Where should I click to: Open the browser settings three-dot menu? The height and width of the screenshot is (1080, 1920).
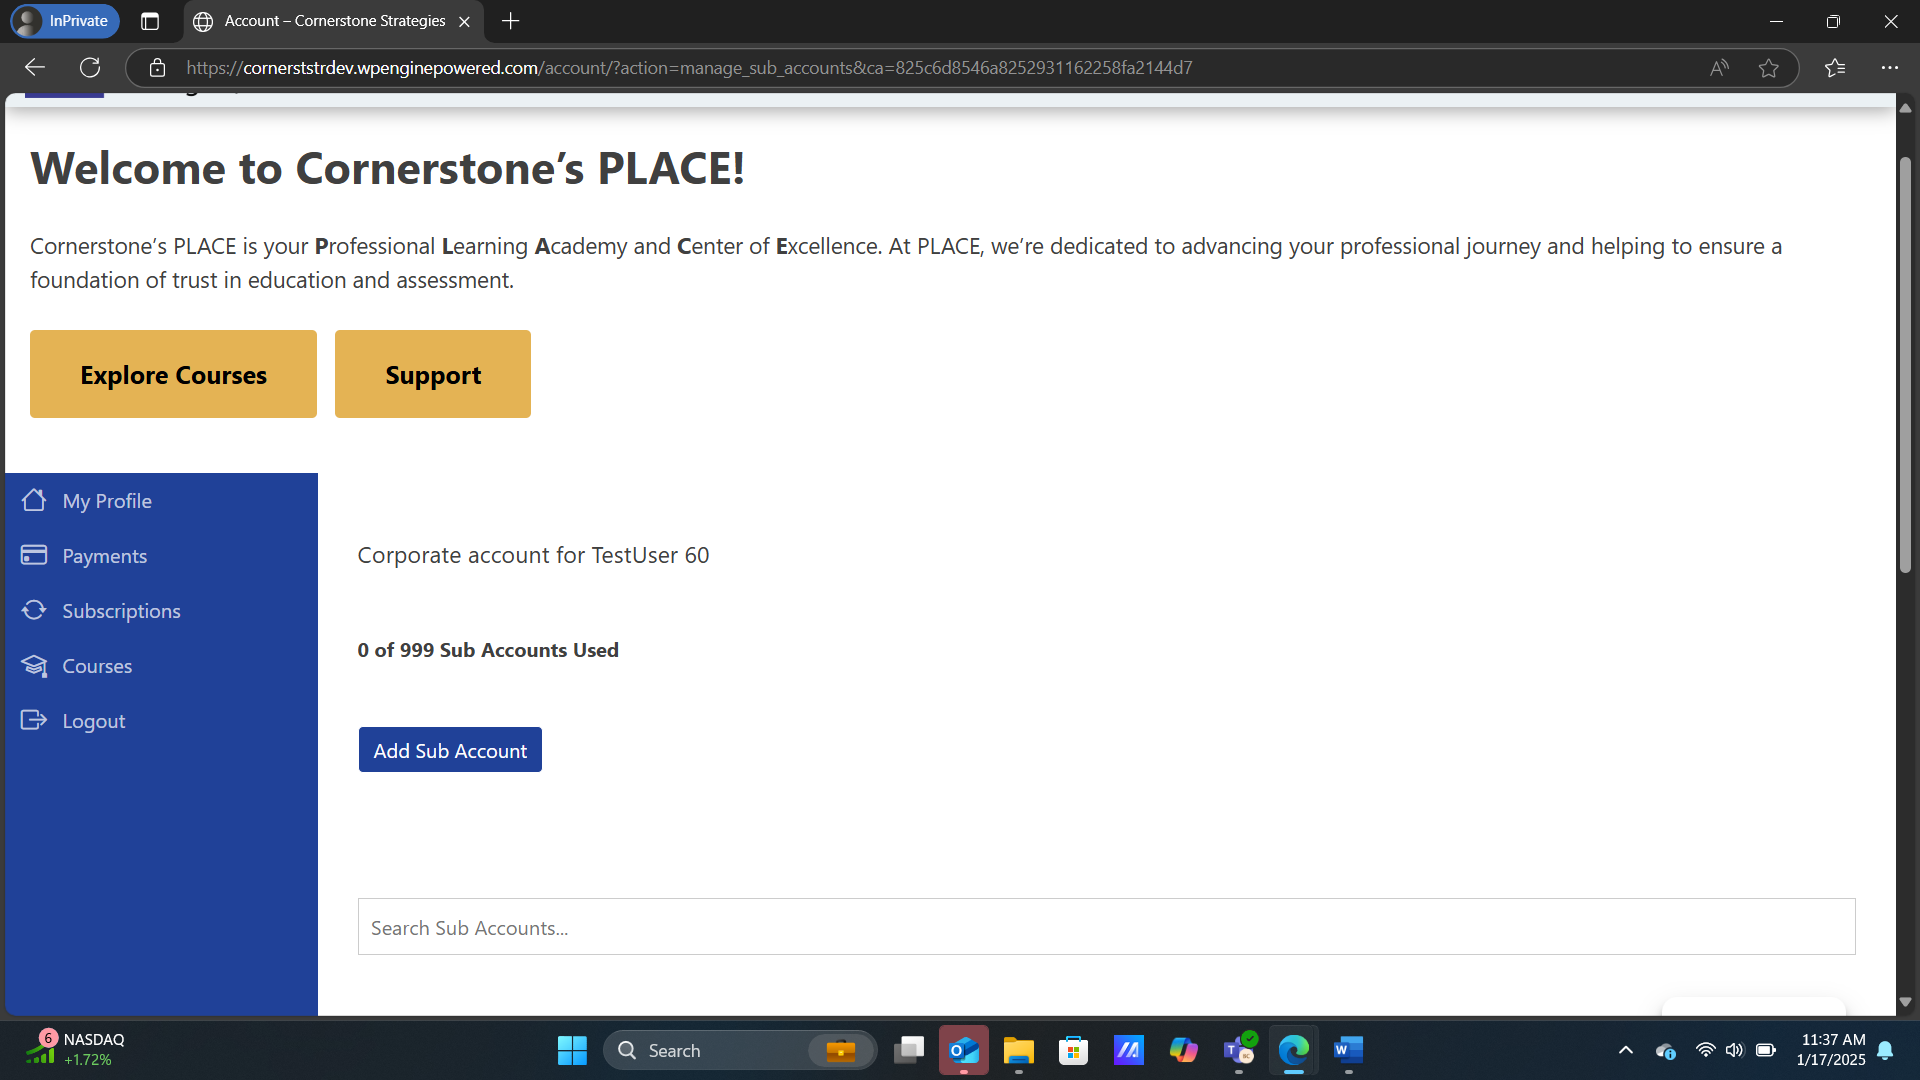(1891, 67)
